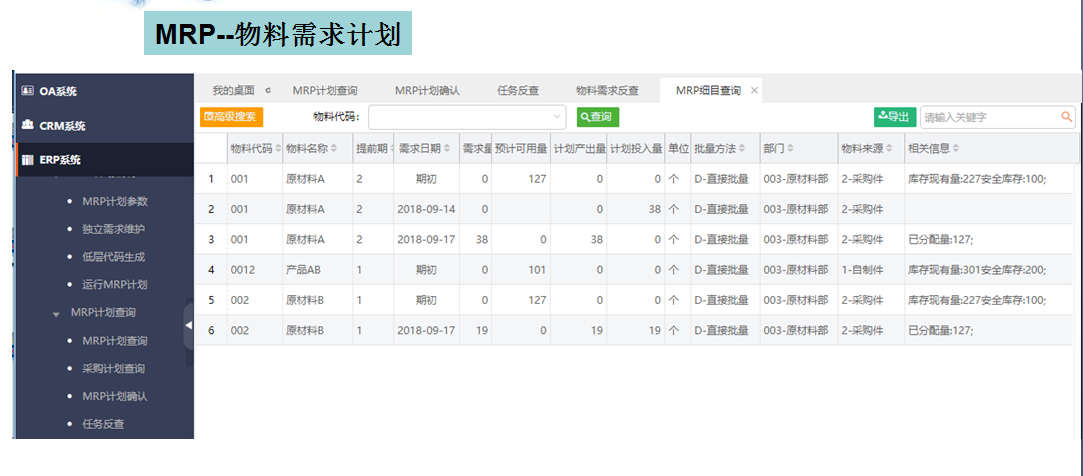Click 预计可用量 value 101
Image resolution: width=1083 pixels, height=476 pixels.
tap(537, 269)
